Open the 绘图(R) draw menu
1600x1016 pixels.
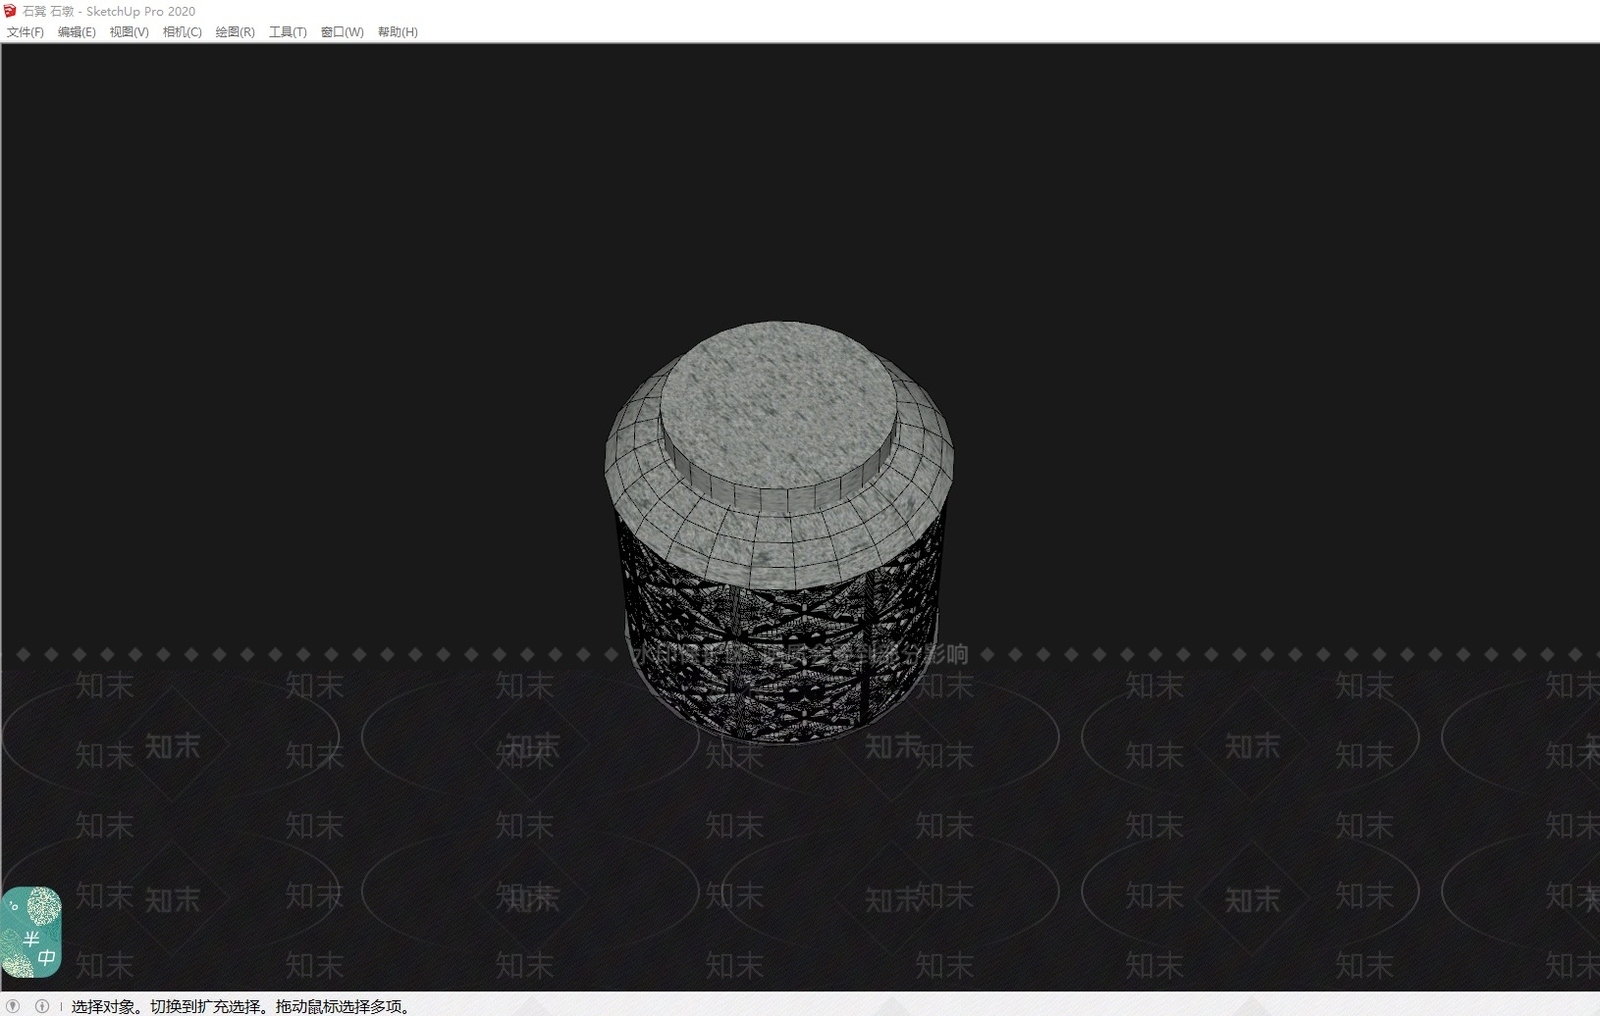pyautogui.click(x=235, y=32)
